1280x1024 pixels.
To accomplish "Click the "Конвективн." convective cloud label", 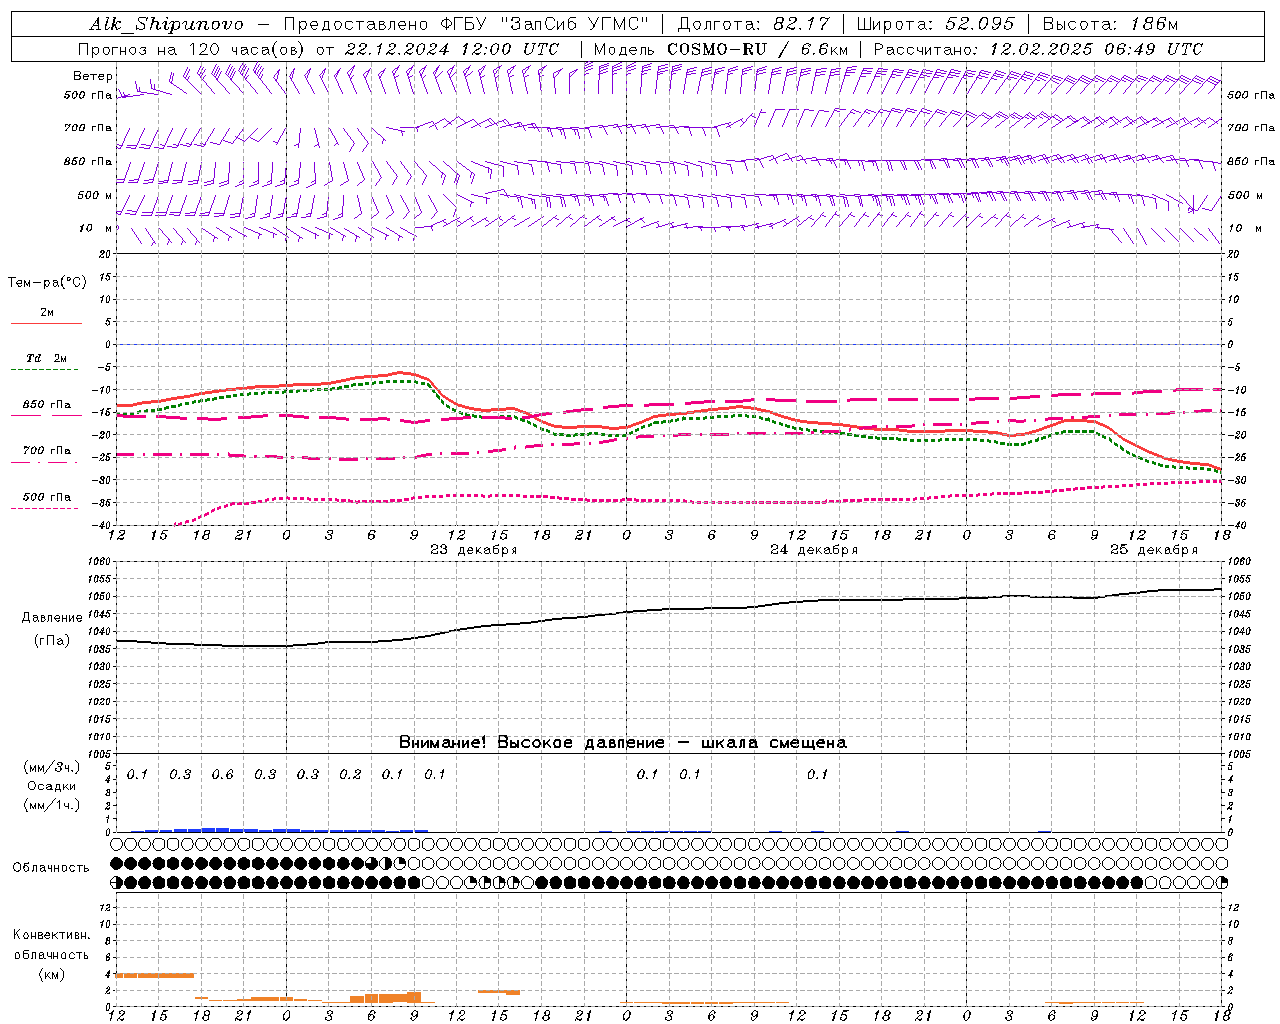I will [51, 935].
